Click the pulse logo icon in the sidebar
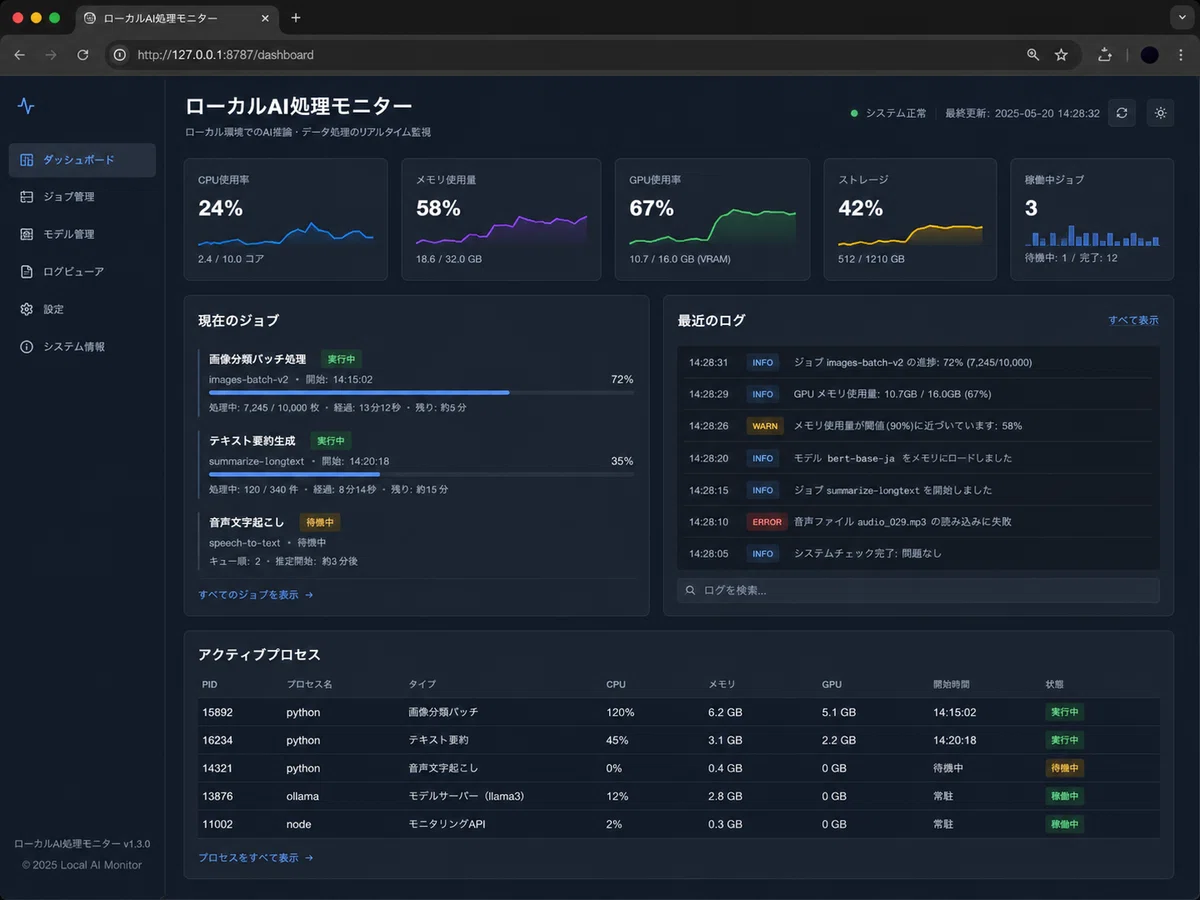Viewport: 1200px width, 900px height. click(x=26, y=106)
